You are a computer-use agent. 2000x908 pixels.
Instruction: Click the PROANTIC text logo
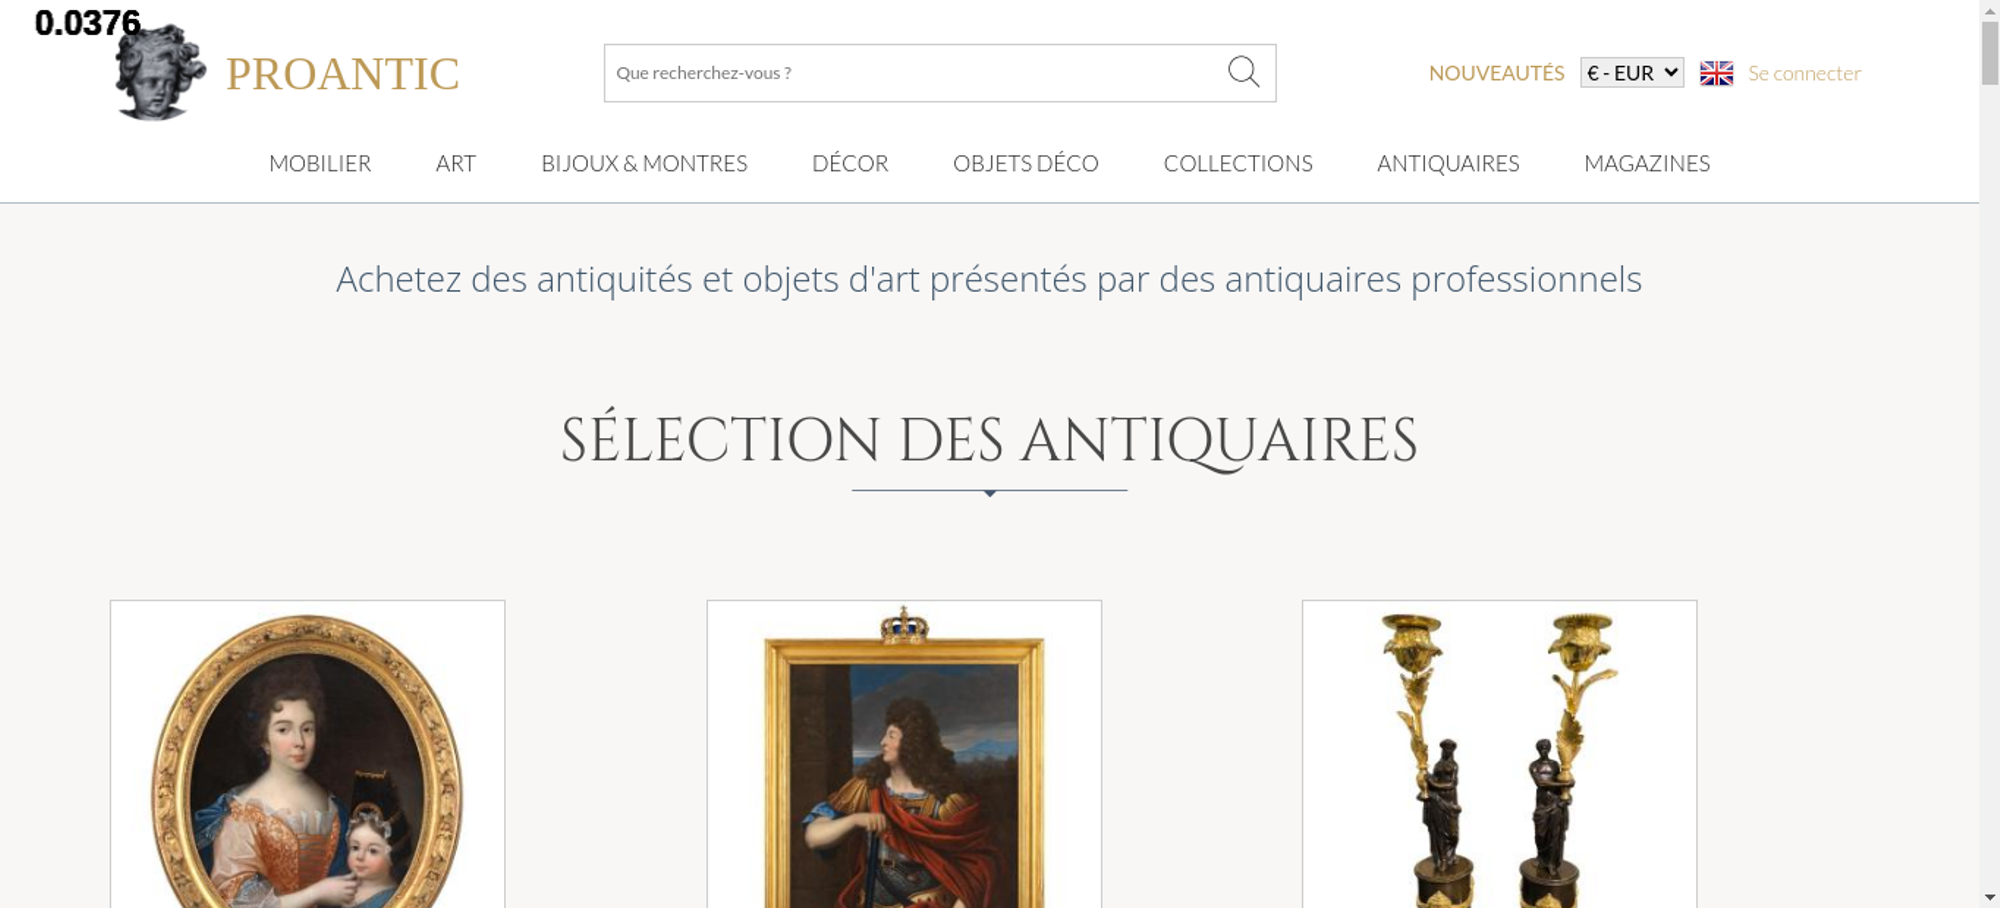click(342, 74)
